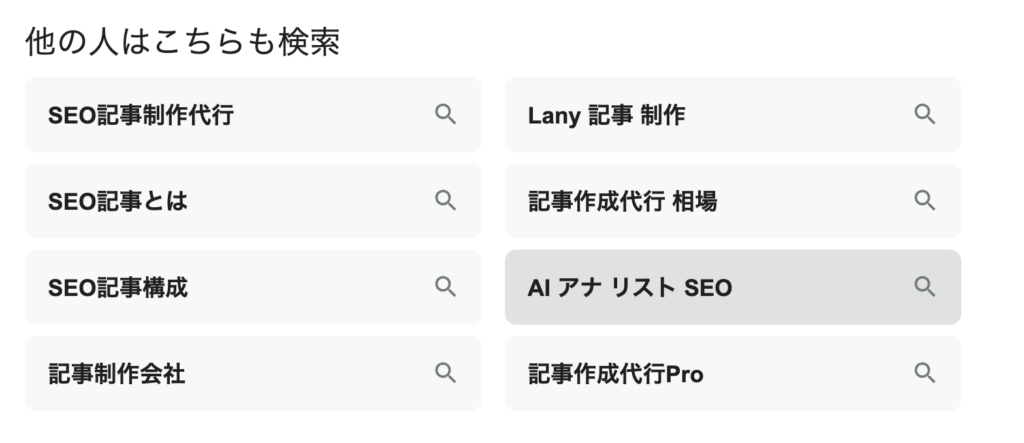Click magnifier icon beside 記事作成代行 相場
Screen dimensions: 1024x443
(924, 200)
